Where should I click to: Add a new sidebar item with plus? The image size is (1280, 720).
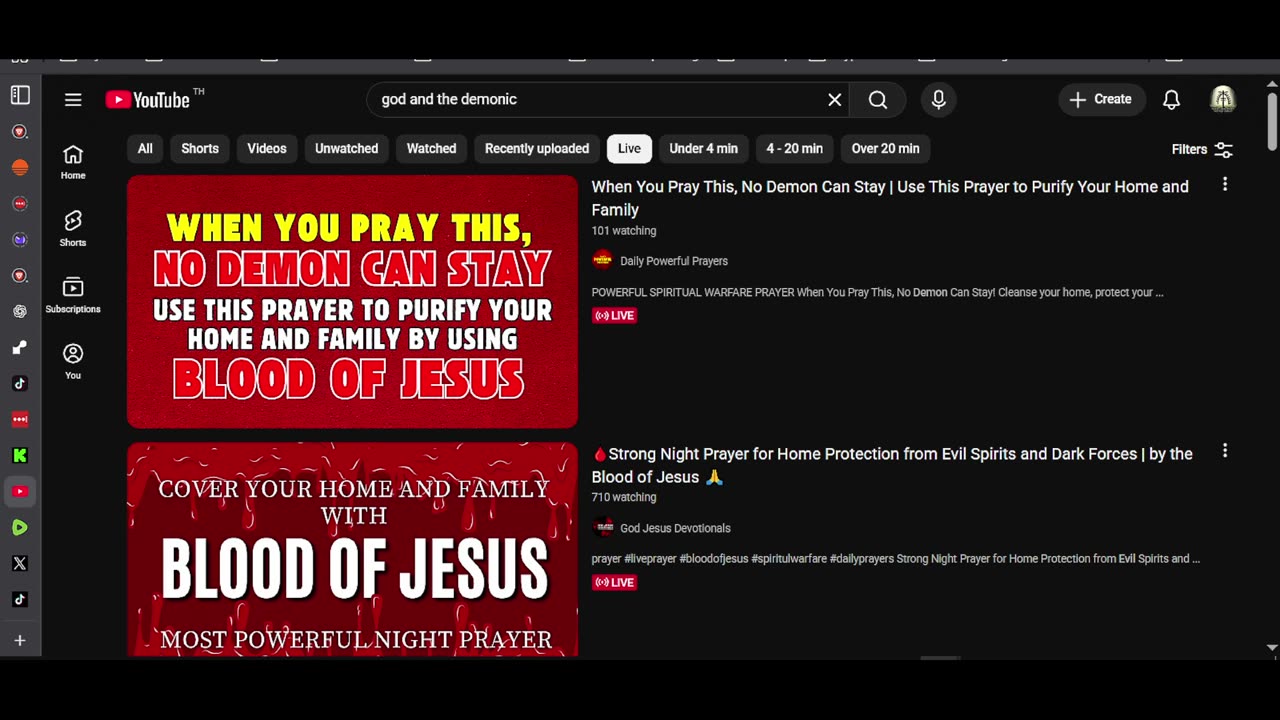pos(20,640)
